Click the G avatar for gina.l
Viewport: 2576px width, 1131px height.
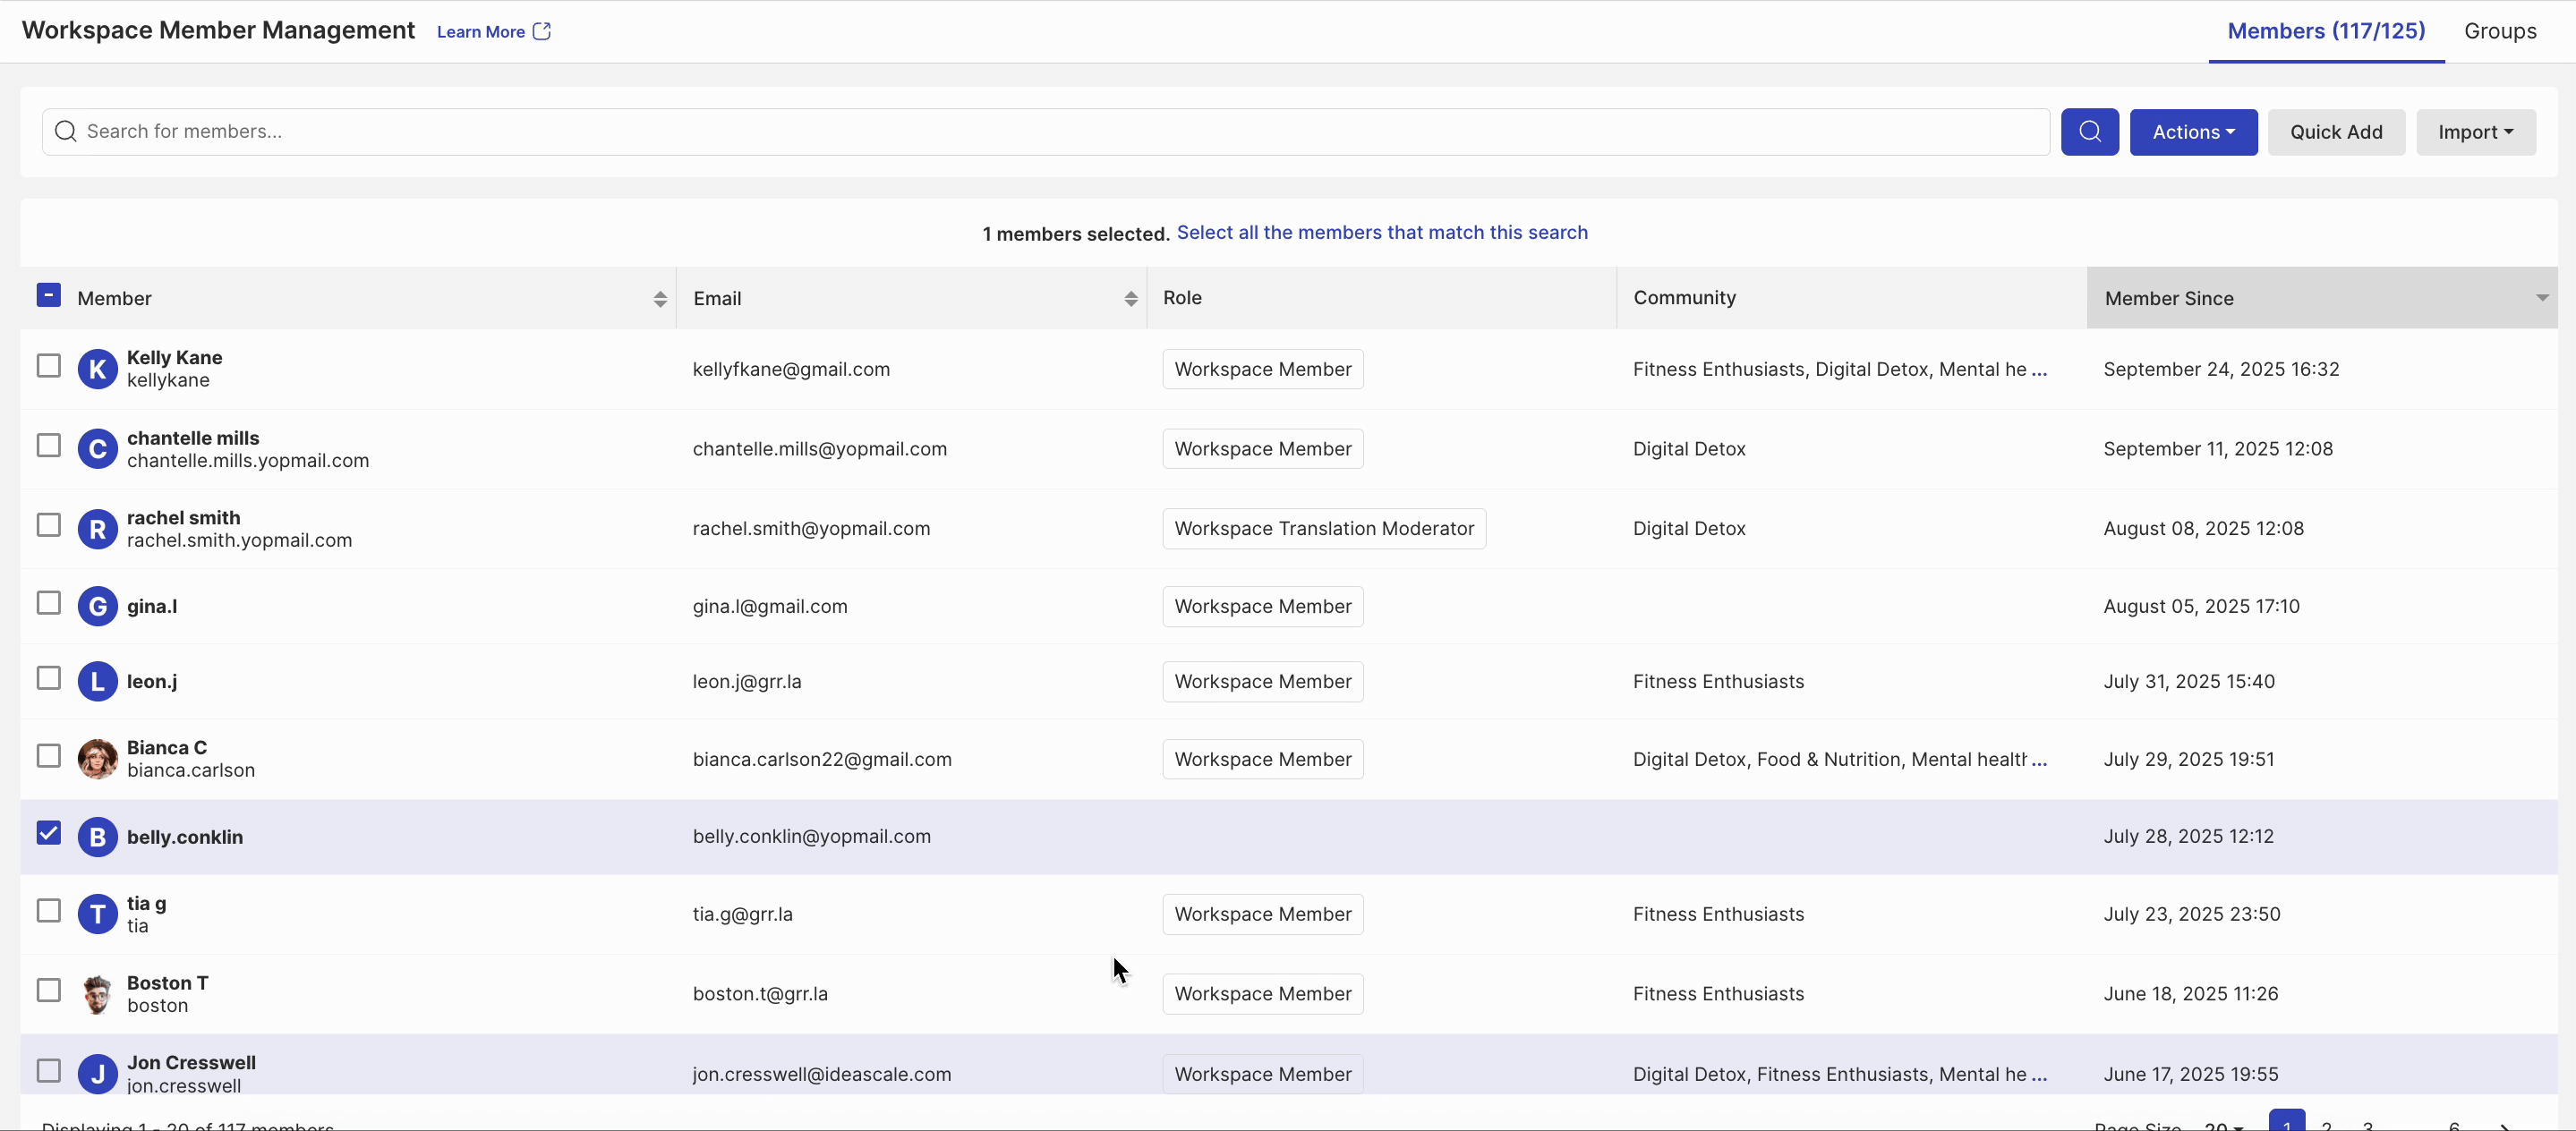point(97,606)
